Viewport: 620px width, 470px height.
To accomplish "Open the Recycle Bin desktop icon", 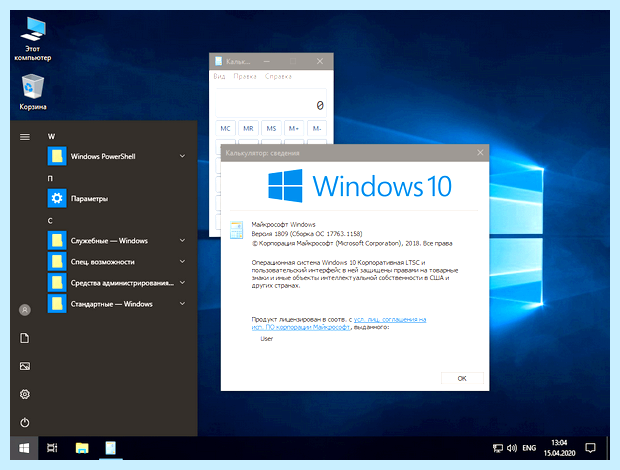I will point(33,92).
